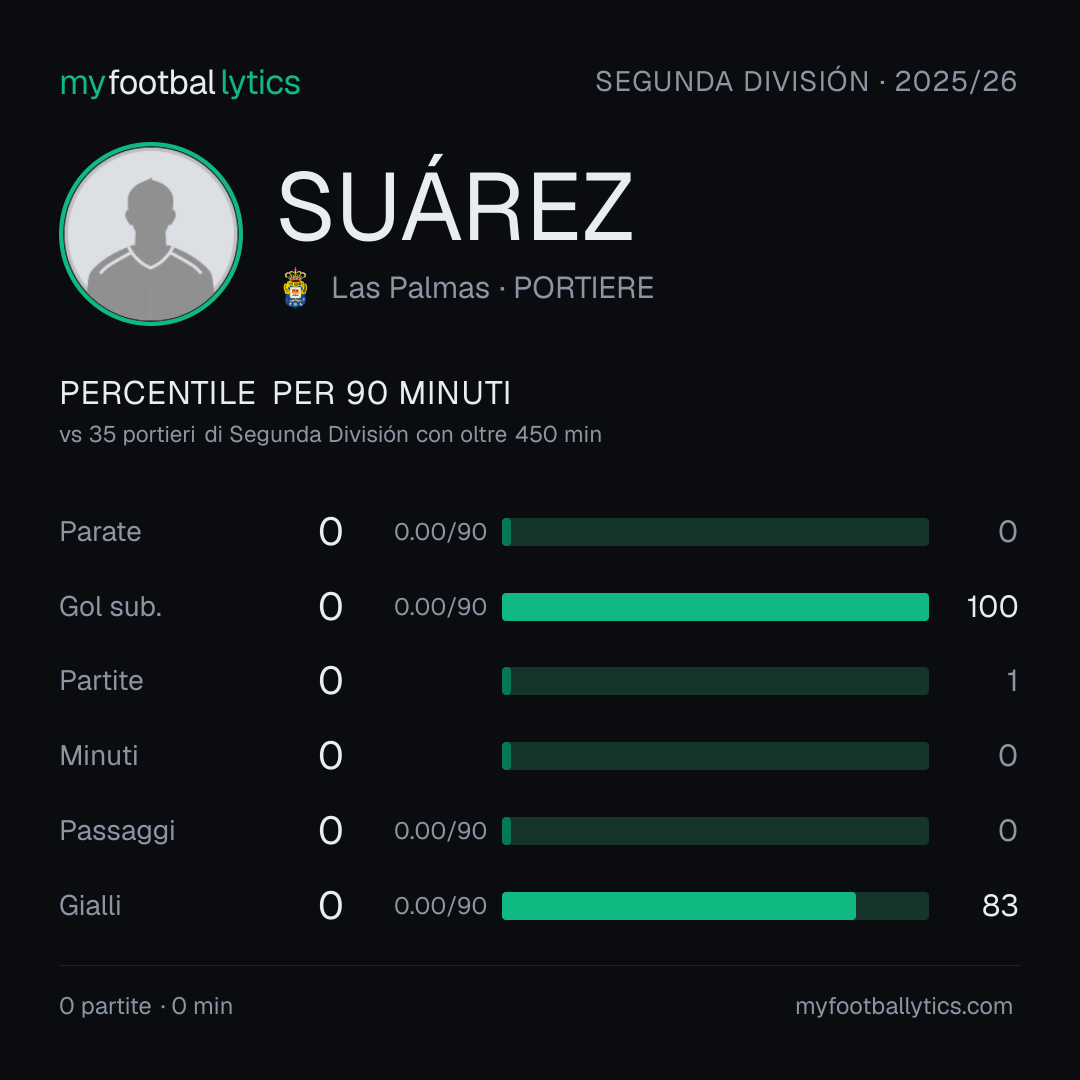Click the Percentile per 90 minuti heading

pos(285,393)
